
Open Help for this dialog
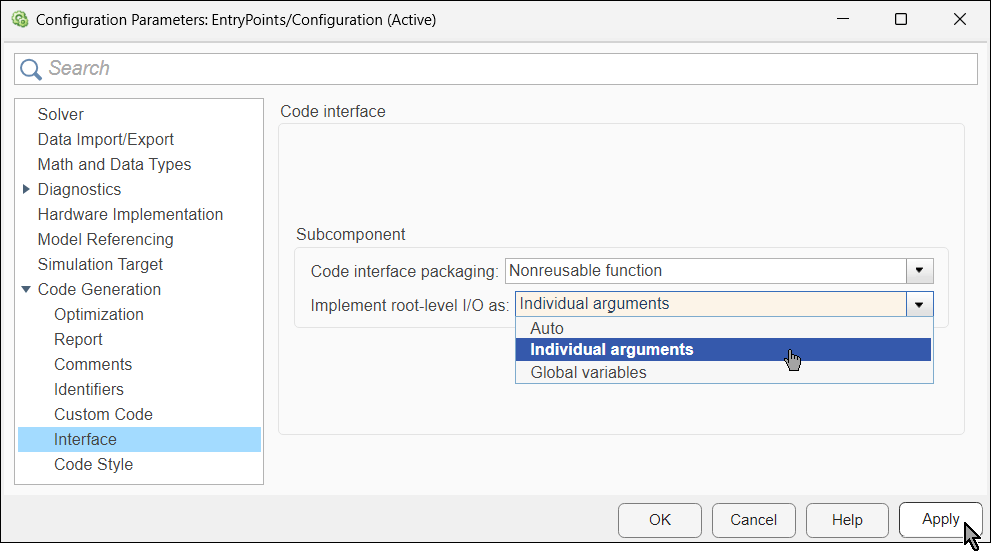pos(847,520)
